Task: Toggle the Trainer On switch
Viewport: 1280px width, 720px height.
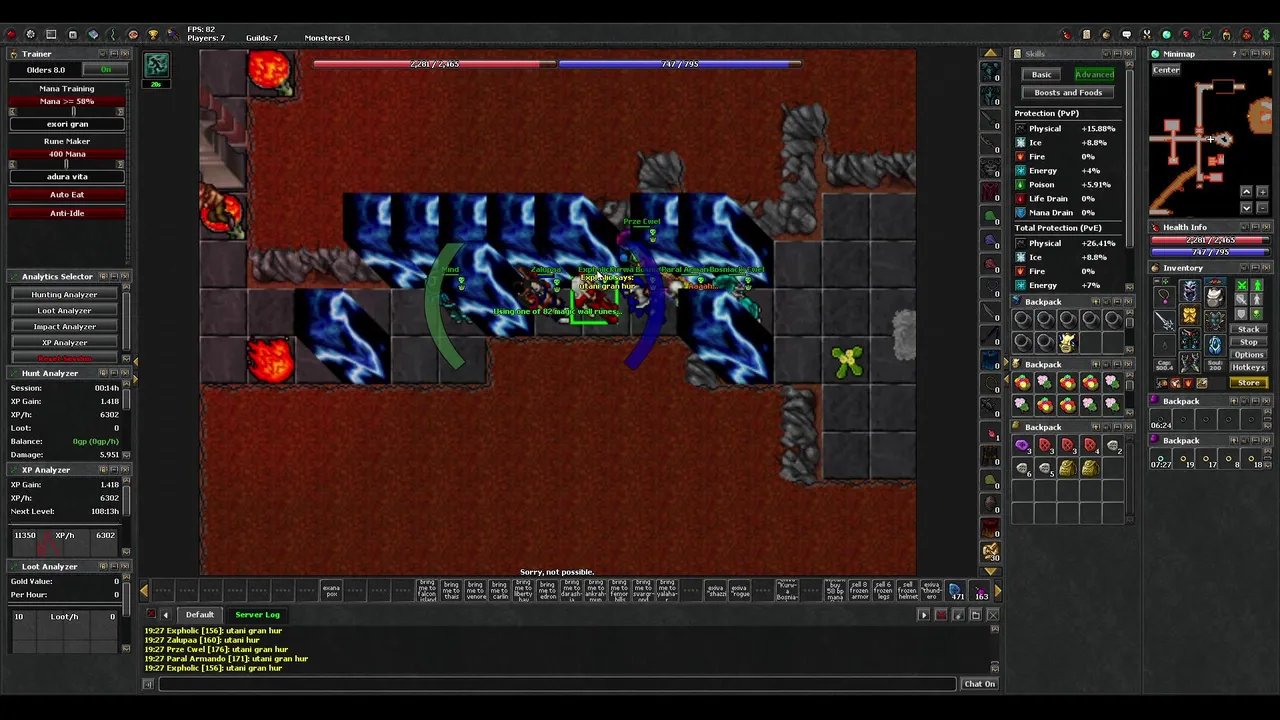Action: coord(105,70)
